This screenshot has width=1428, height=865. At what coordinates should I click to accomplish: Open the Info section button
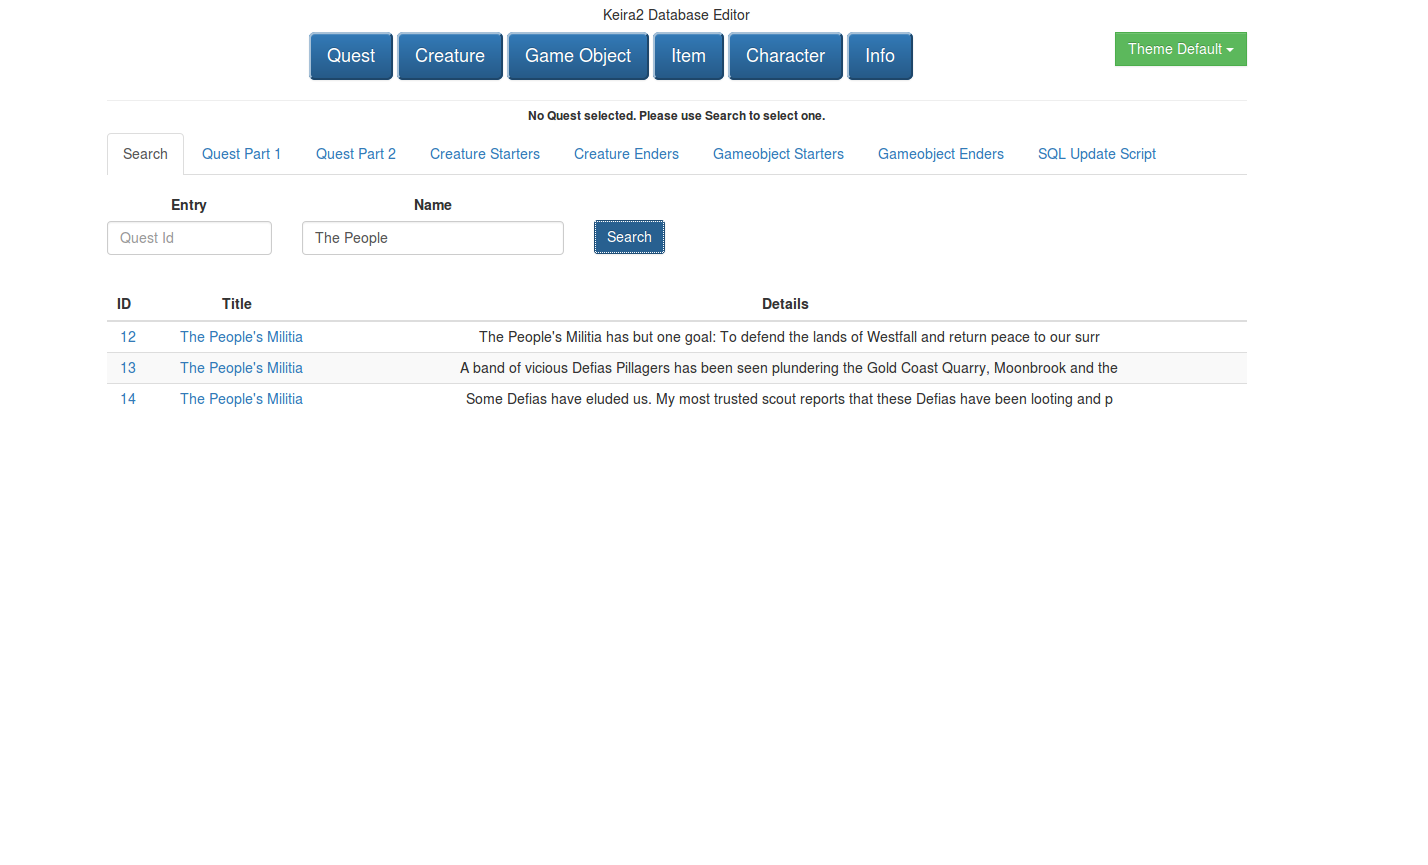pos(880,56)
